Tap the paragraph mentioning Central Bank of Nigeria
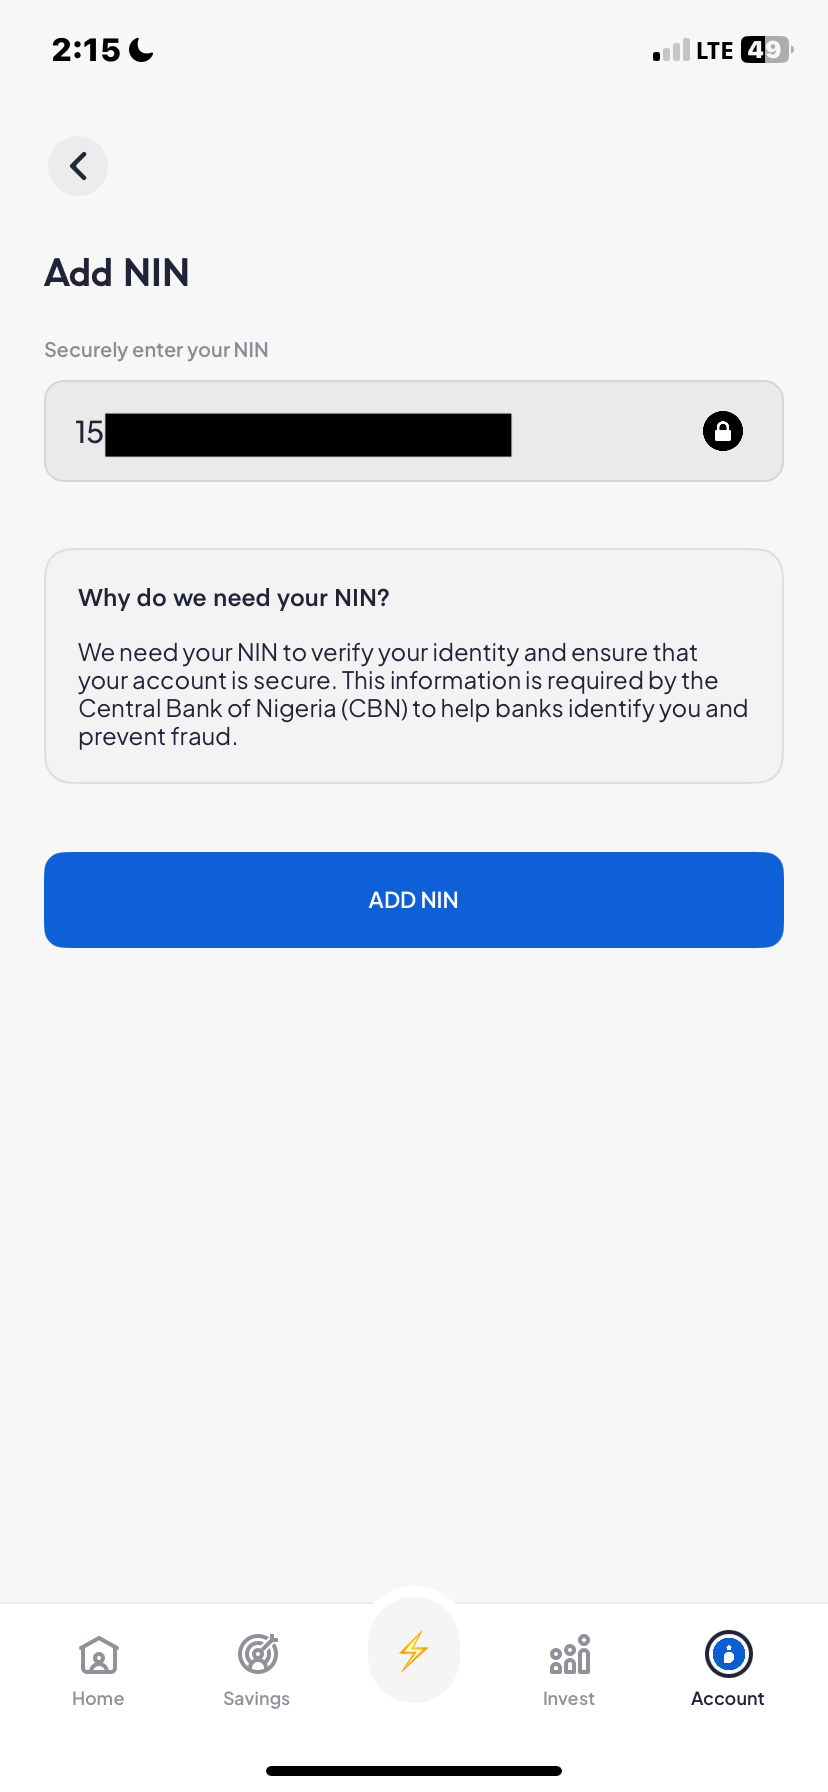 coord(413,694)
